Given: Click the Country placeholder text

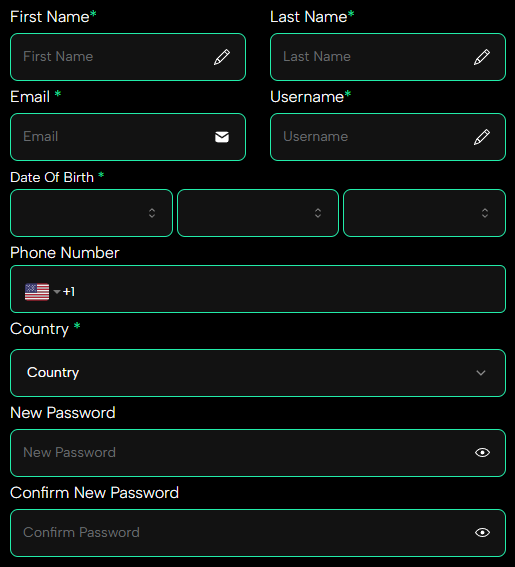Looking at the screenshot, I should pos(53,373).
